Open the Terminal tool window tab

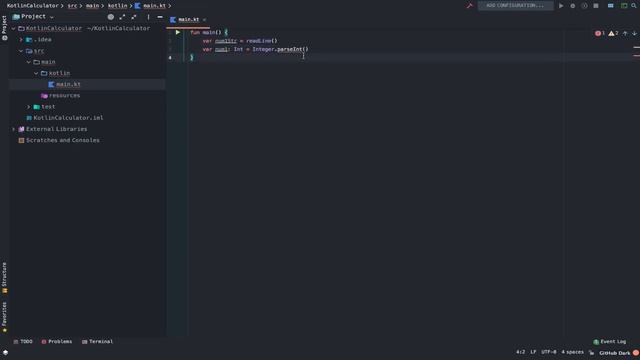(x=97, y=342)
